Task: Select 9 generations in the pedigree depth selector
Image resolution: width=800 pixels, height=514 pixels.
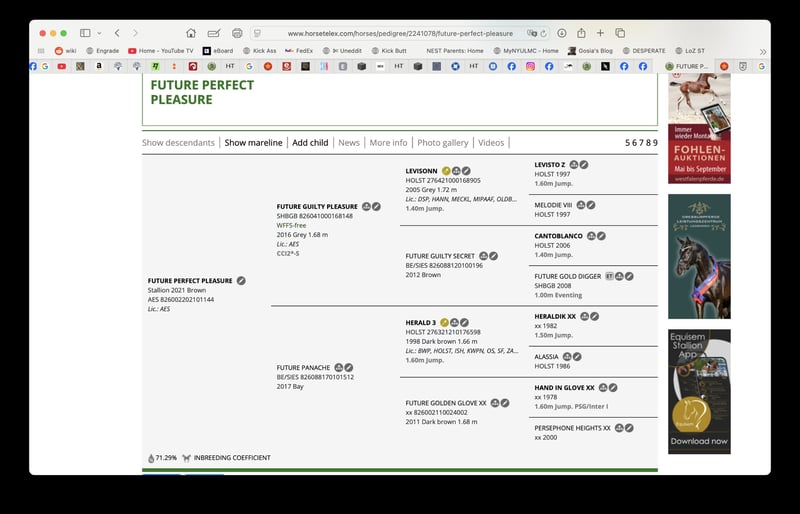Action: [x=654, y=143]
